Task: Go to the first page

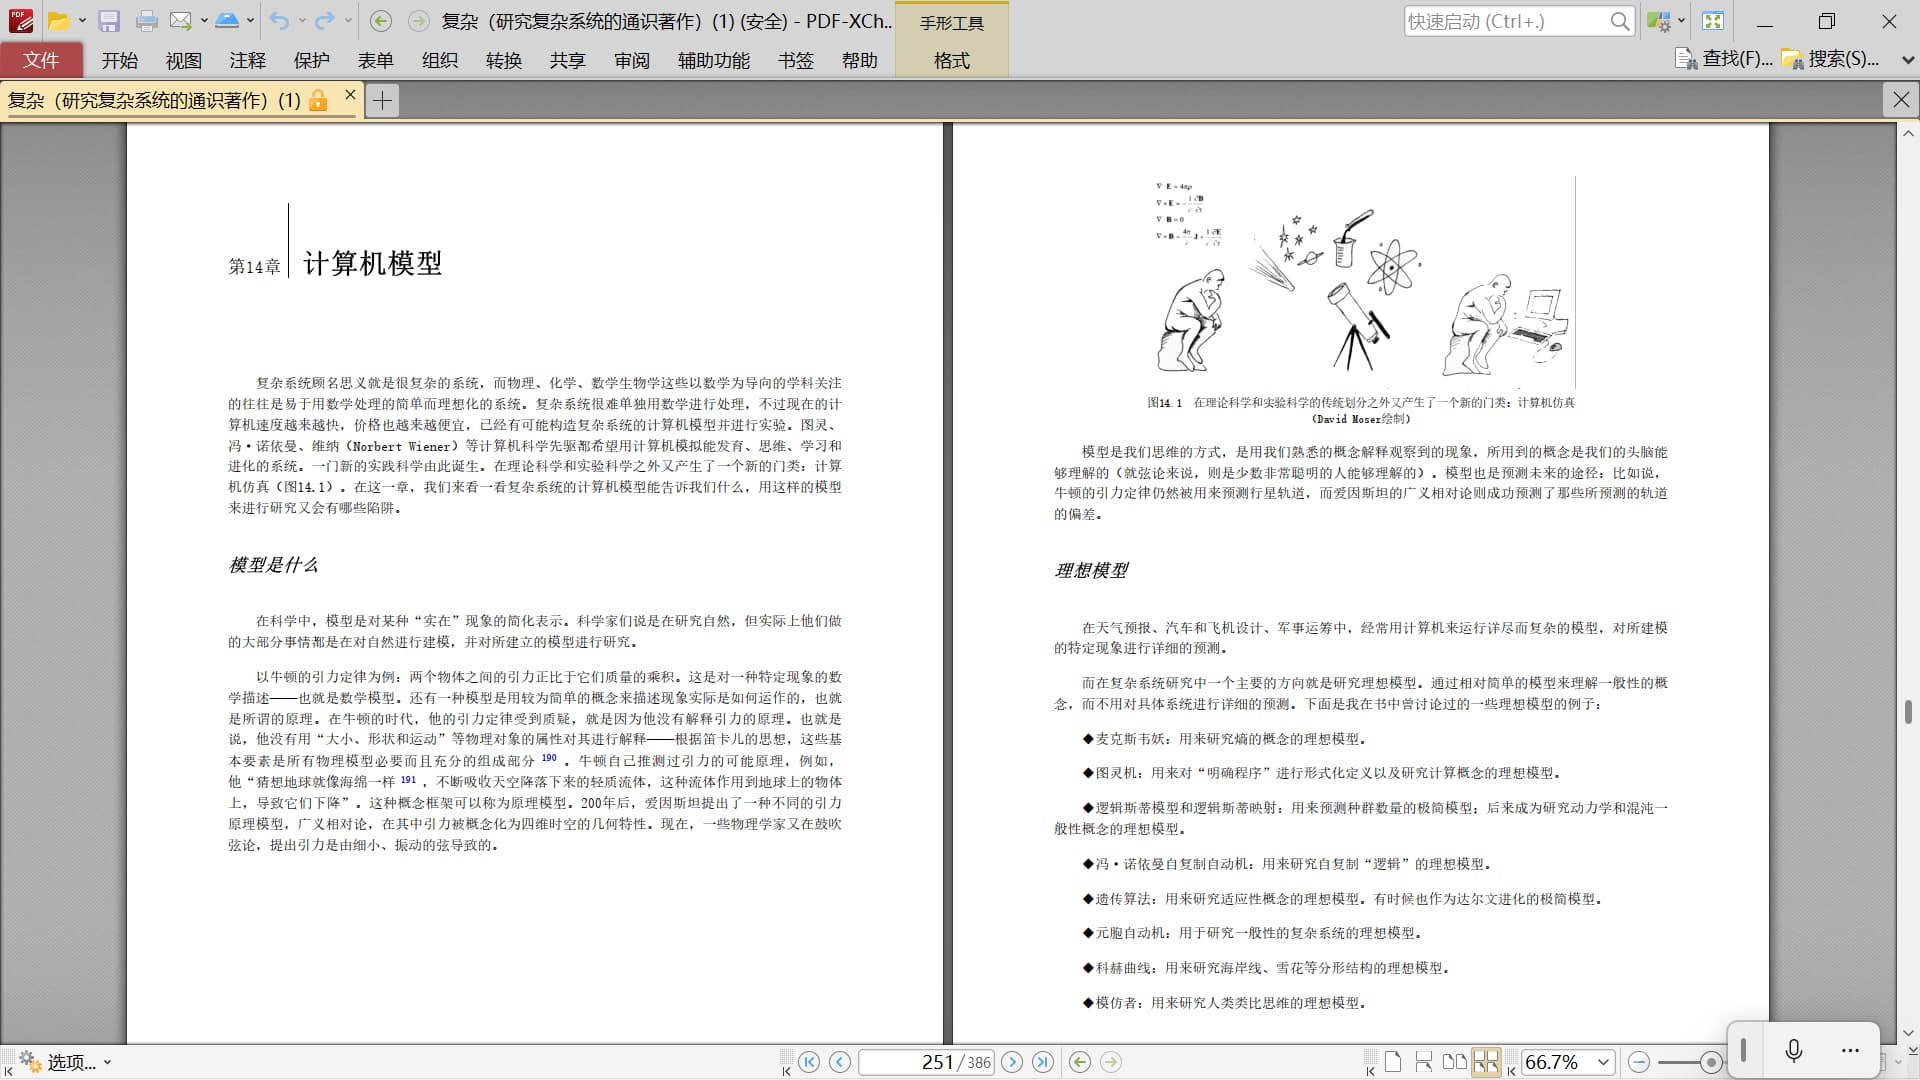Action: tap(809, 1062)
